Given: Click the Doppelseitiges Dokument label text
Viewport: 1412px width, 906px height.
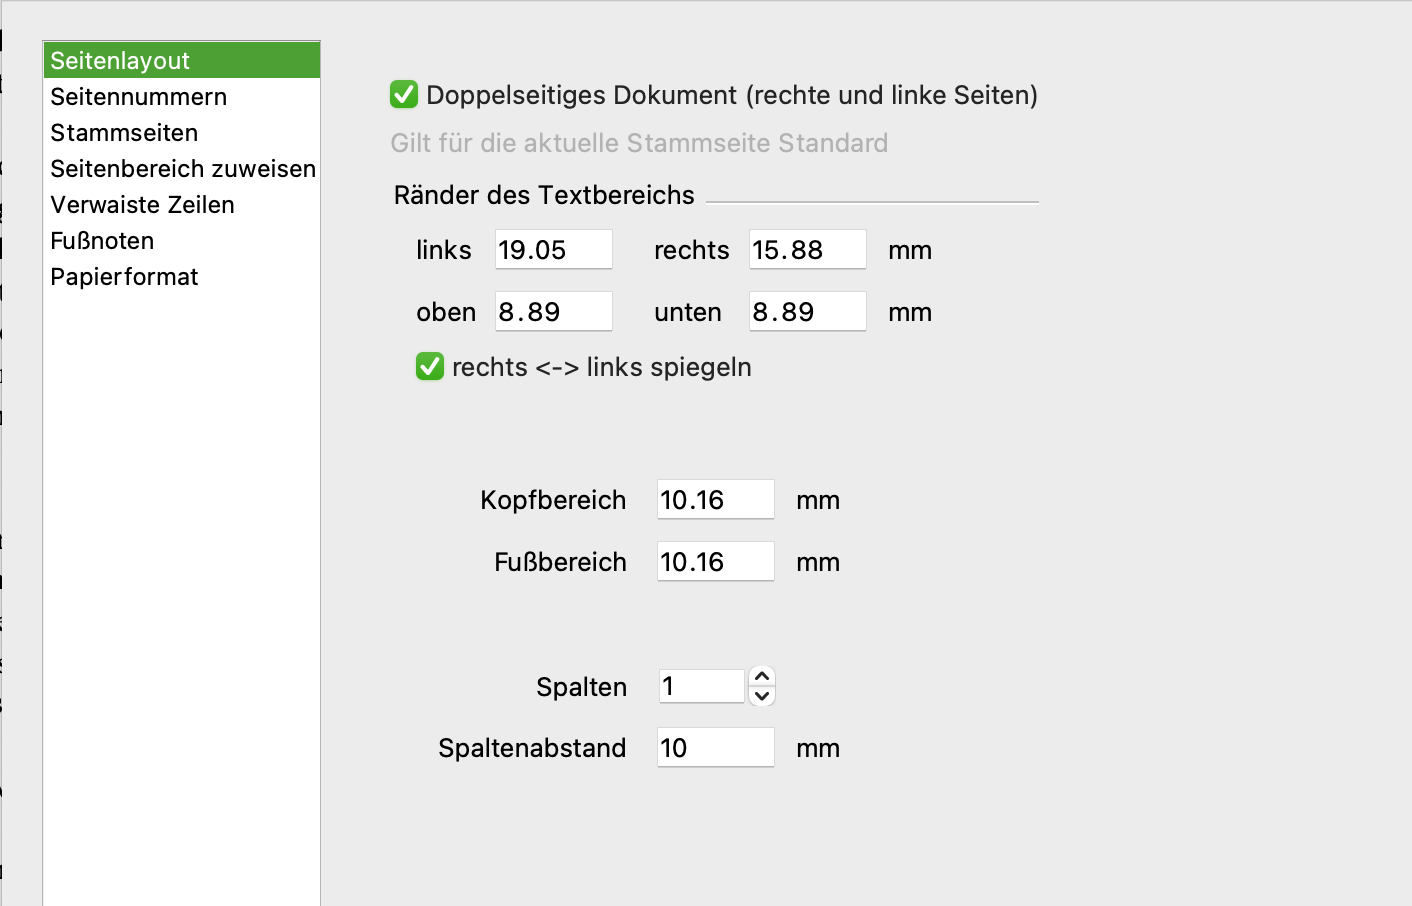Looking at the screenshot, I should (732, 95).
